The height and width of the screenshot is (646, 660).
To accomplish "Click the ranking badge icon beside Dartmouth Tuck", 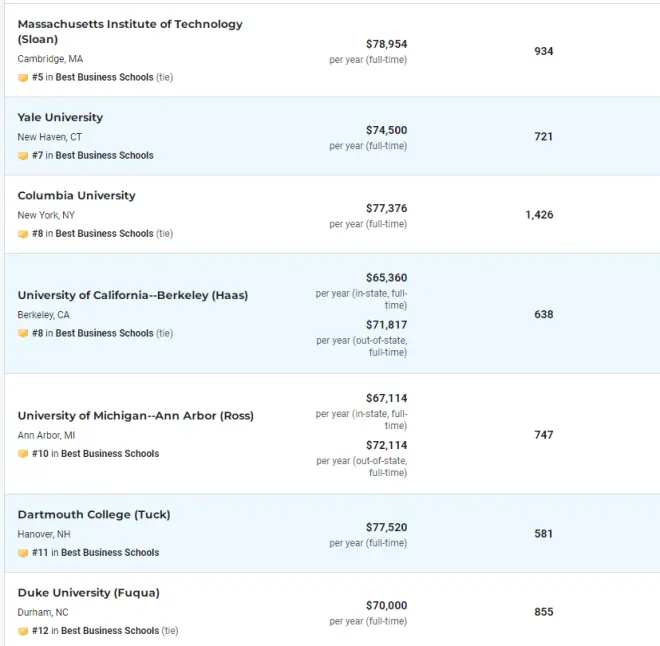I will coord(23,553).
